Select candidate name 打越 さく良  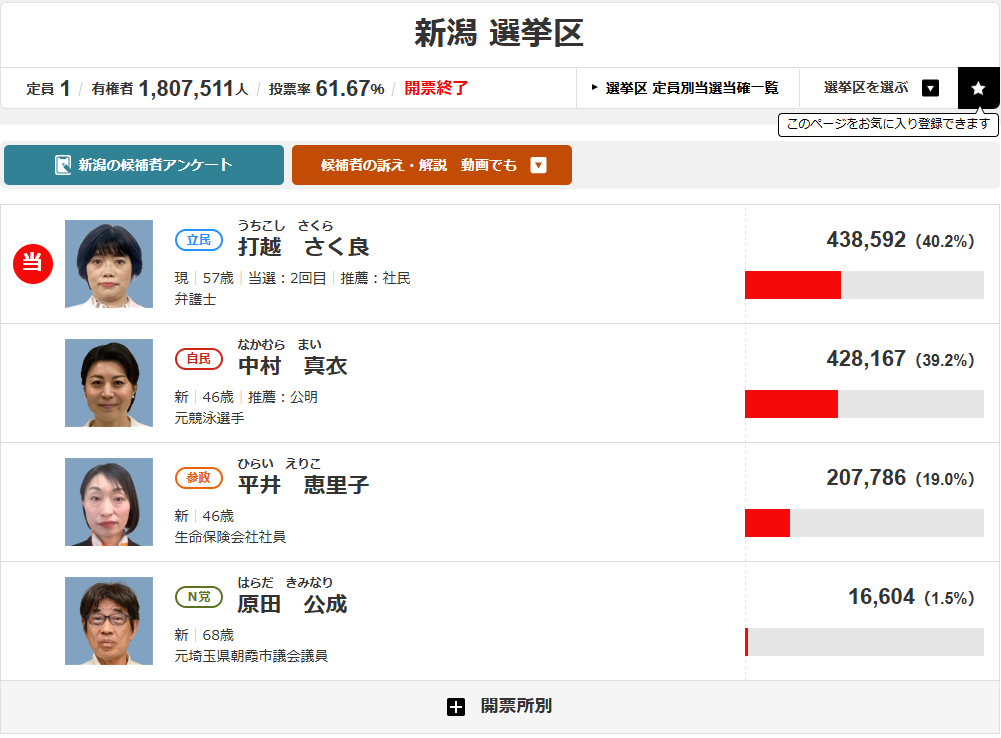pyautogui.click(x=303, y=246)
